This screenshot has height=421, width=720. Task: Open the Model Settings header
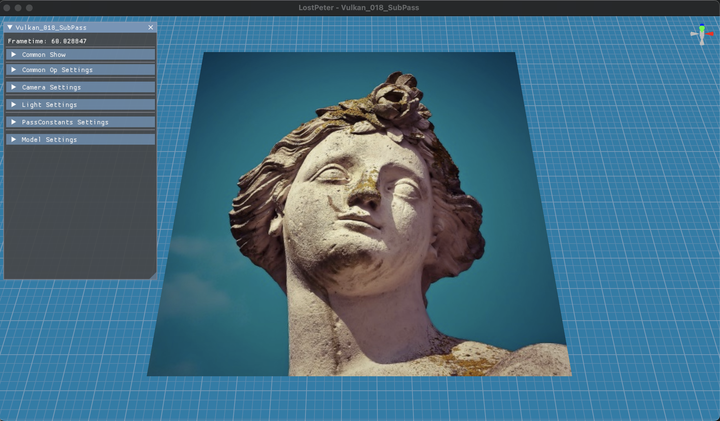(x=80, y=140)
